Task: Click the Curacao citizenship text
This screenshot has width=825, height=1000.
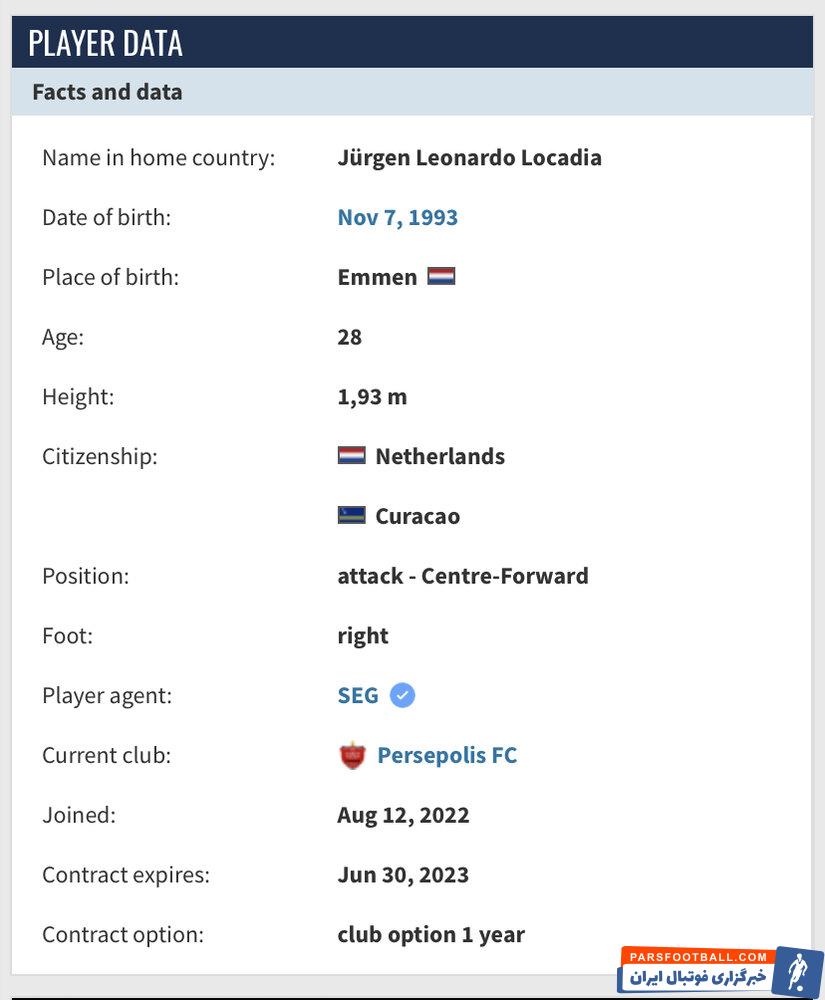Action: click(x=417, y=516)
